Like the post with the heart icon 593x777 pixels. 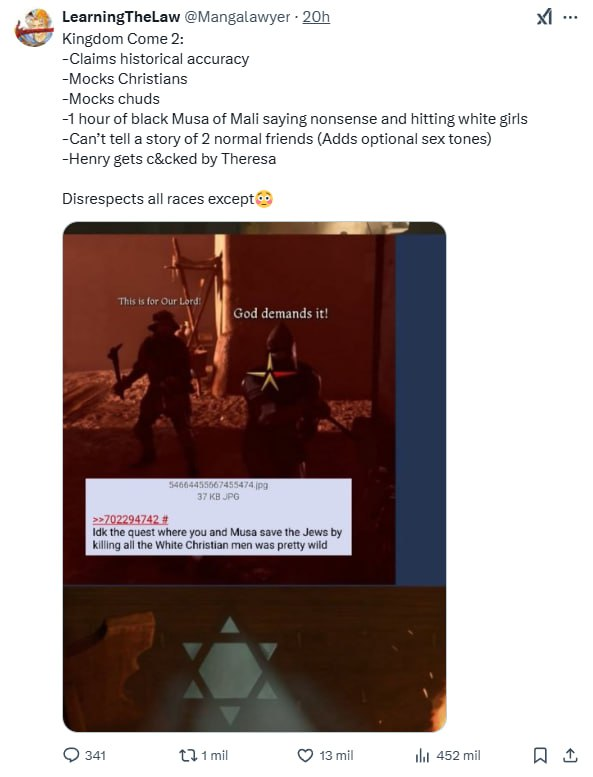(x=305, y=755)
